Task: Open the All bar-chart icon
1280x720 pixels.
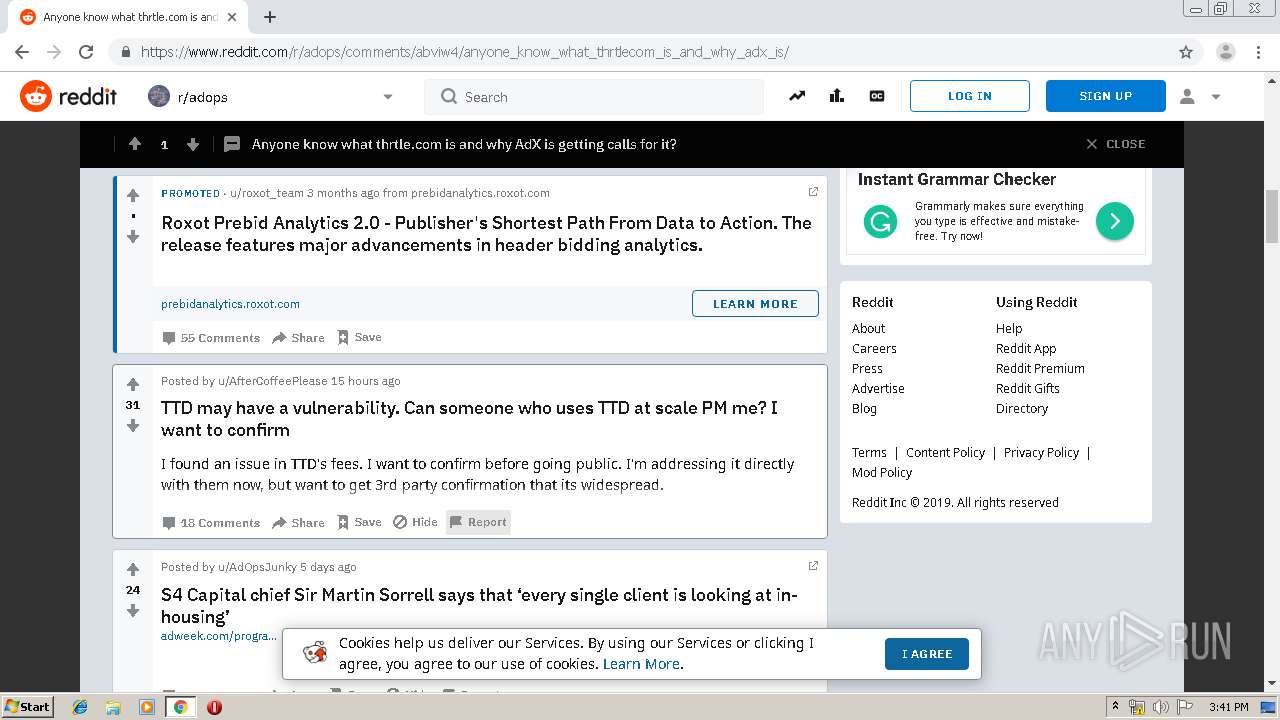Action: (x=837, y=96)
